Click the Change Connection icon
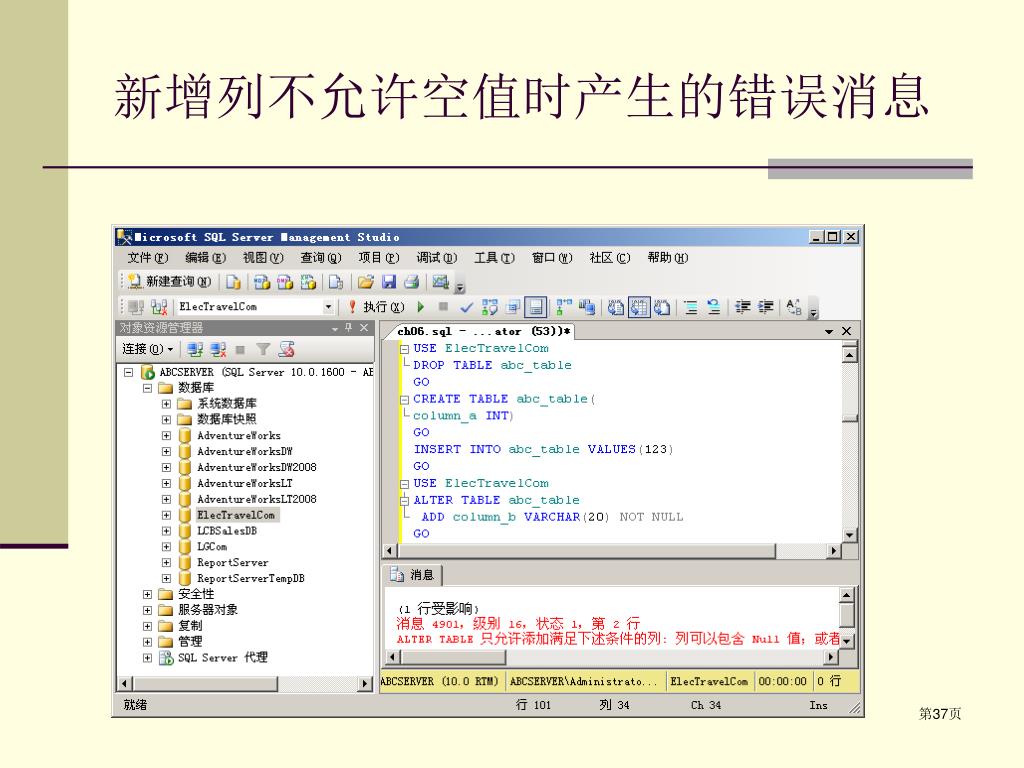The width and height of the screenshot is (1024, 768). pos(159,306)
